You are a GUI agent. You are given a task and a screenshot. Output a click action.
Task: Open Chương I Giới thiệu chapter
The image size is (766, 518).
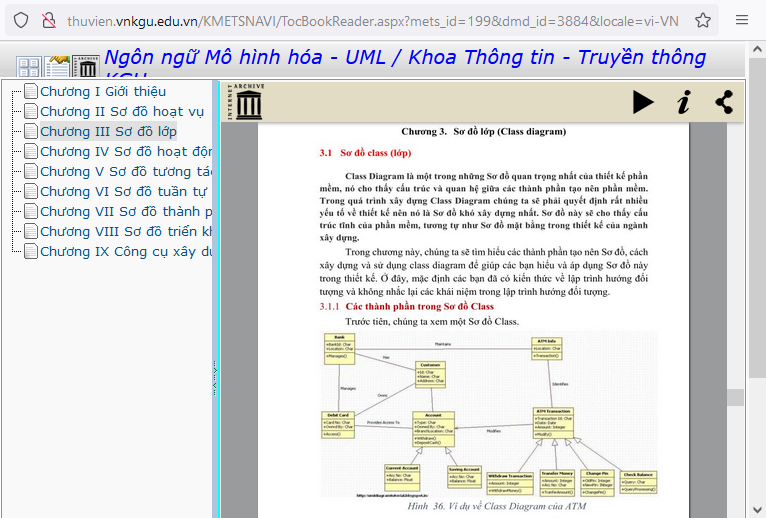(x=102, y=92)
